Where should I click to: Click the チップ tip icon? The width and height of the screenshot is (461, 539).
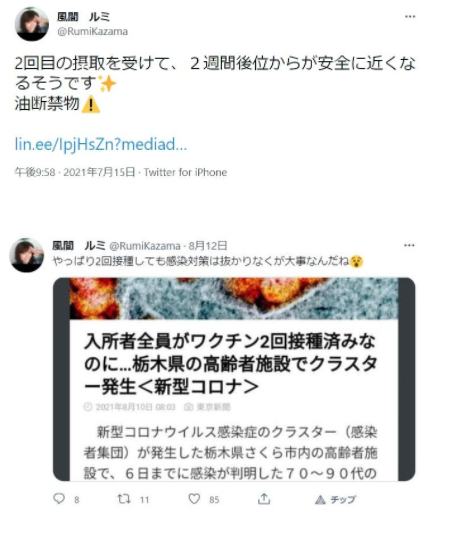tap(320, 499)
